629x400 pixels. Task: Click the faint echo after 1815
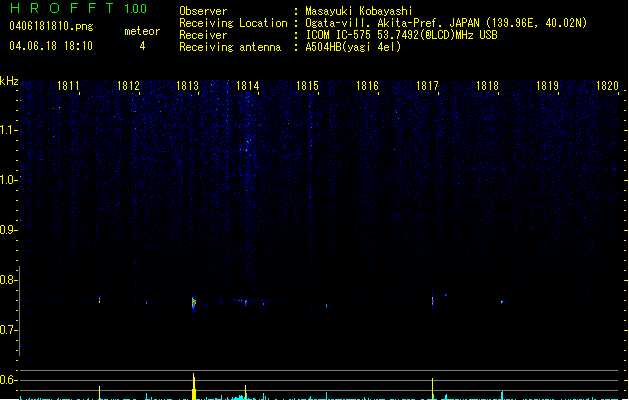327,305
